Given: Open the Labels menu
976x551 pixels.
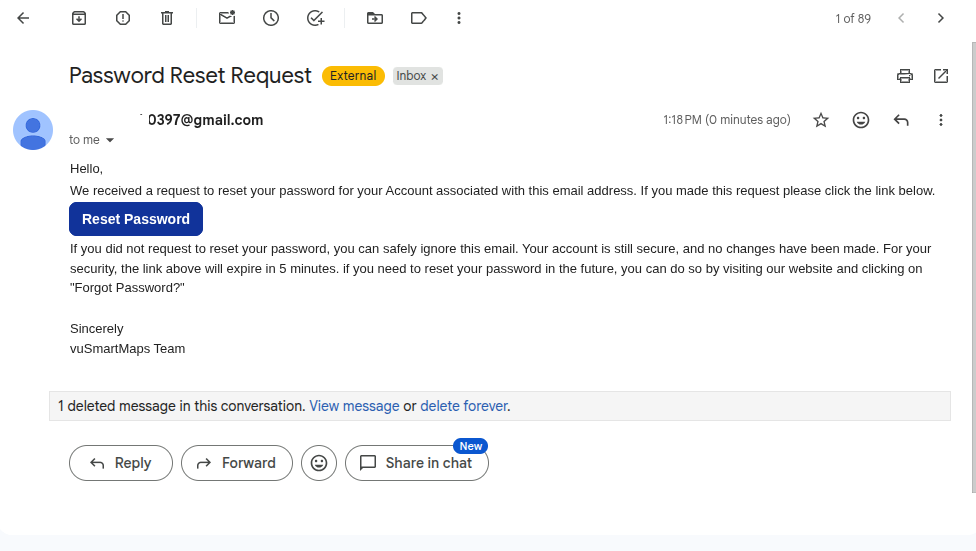Looking at the screenshot, I should point(419,18).
